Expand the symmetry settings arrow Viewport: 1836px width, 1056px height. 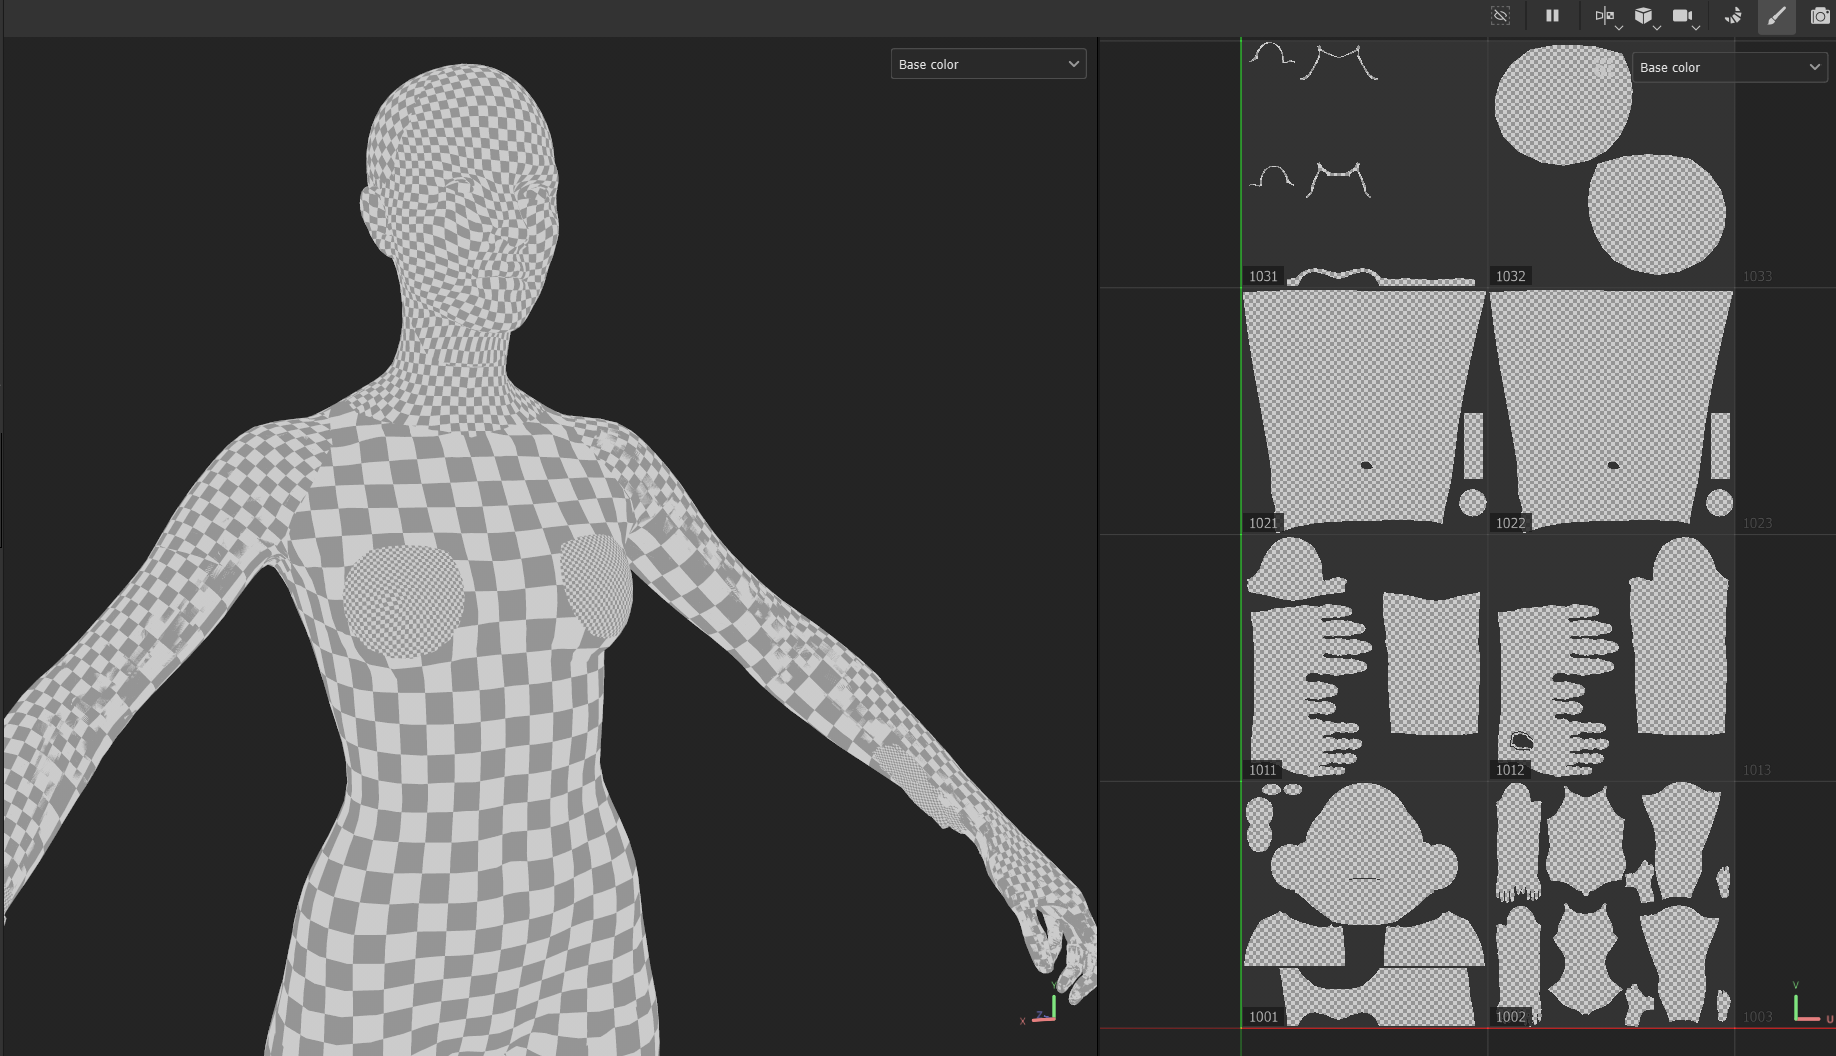(1618, 27)
